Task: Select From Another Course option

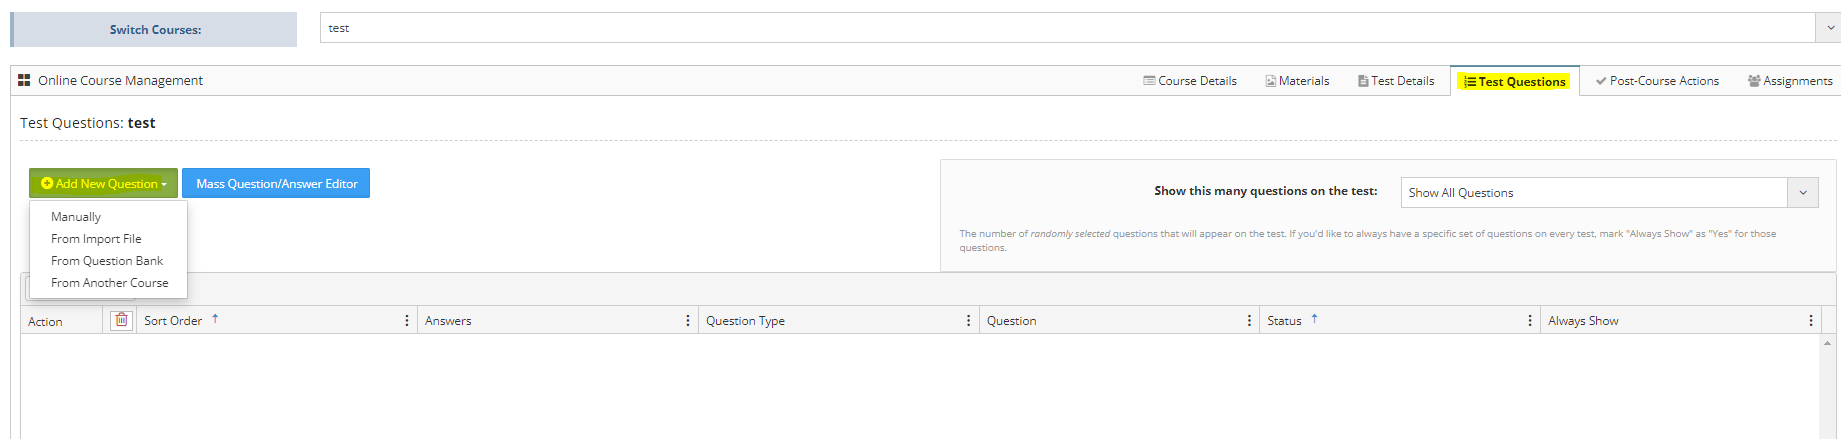Action: tap(110, 283)
